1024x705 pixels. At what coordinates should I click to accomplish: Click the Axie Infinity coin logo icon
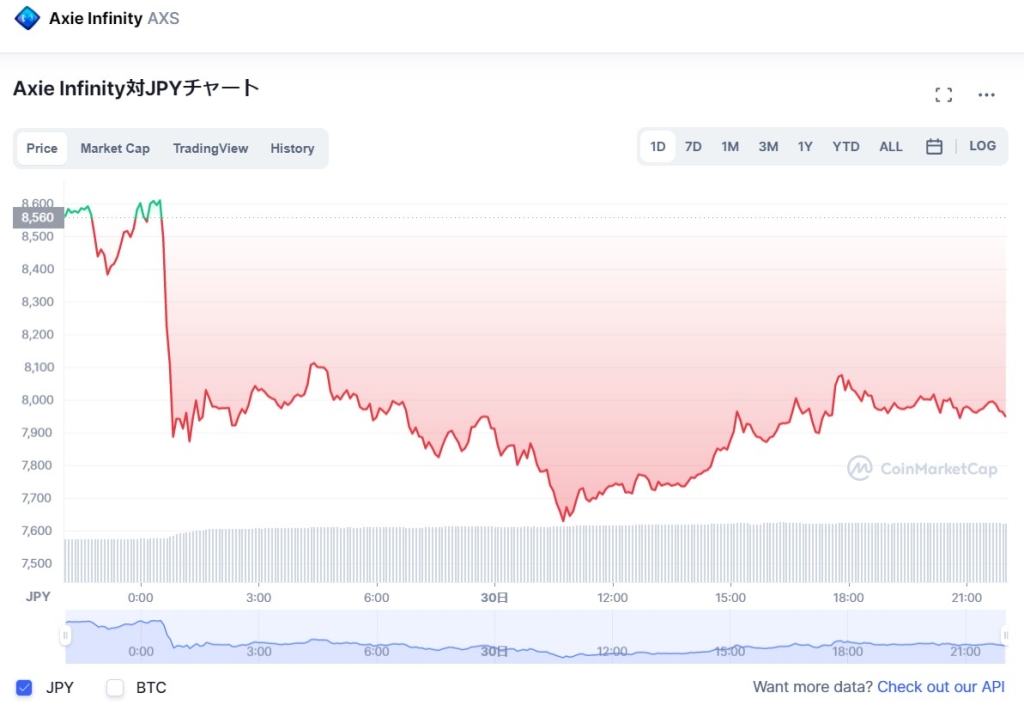point(27,18)
